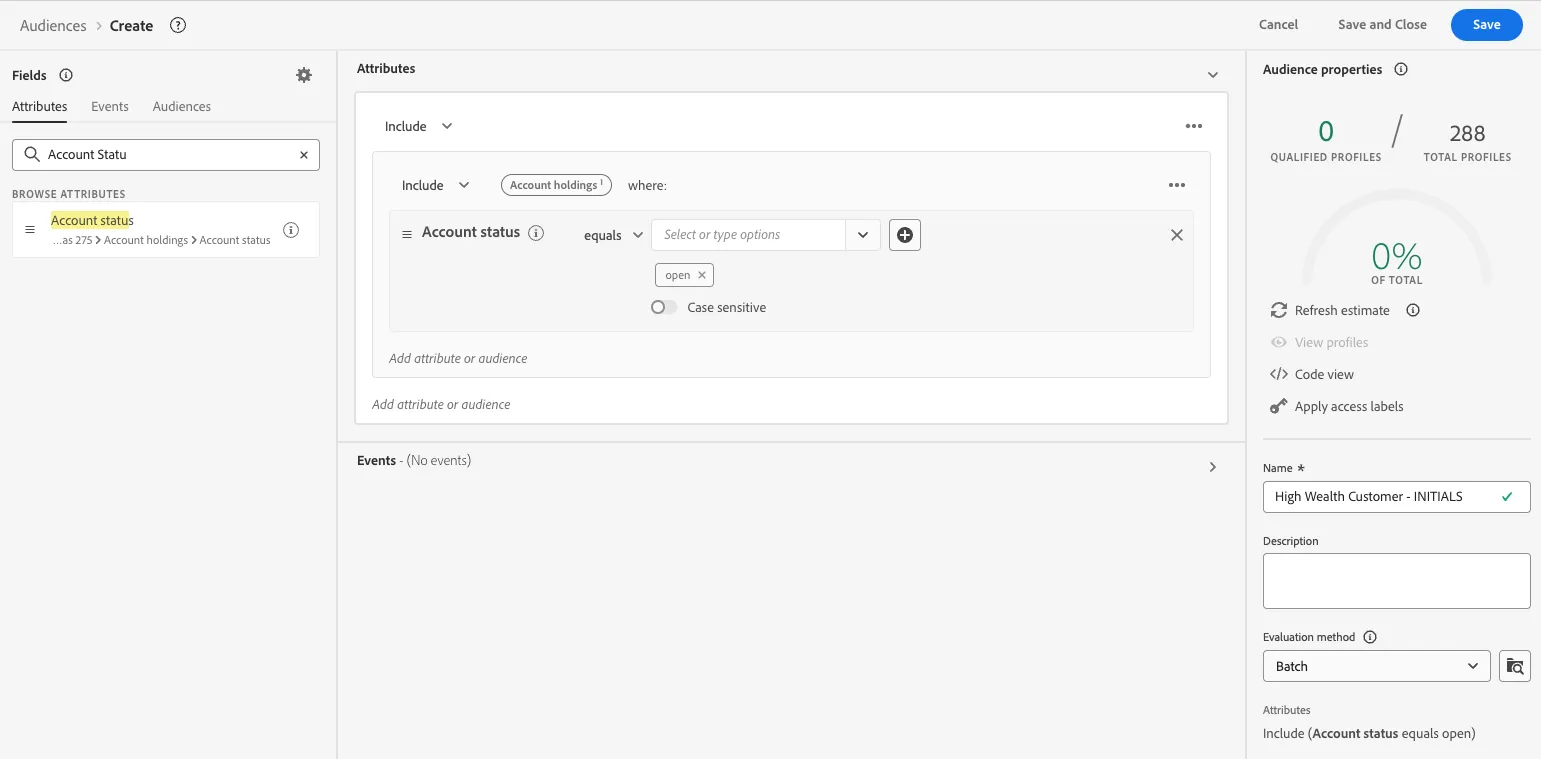
Task: Show Audience properties info tooltip
Action: tap(1401, 70)
